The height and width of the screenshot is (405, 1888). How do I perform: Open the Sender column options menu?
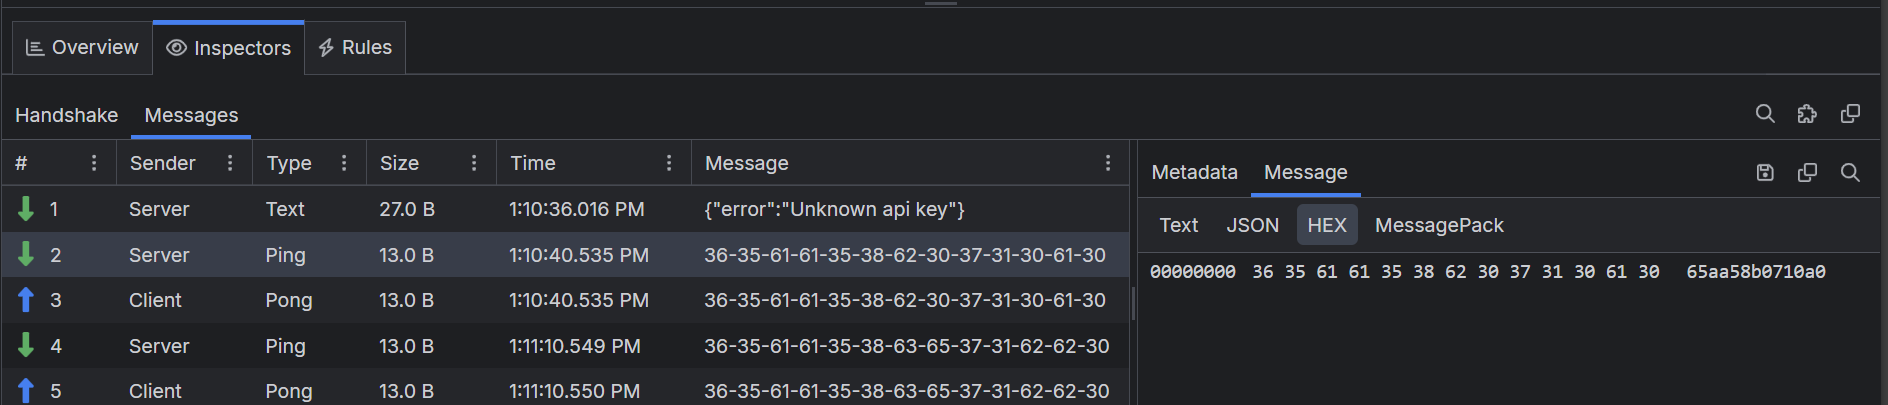click(x=230, y=163)
